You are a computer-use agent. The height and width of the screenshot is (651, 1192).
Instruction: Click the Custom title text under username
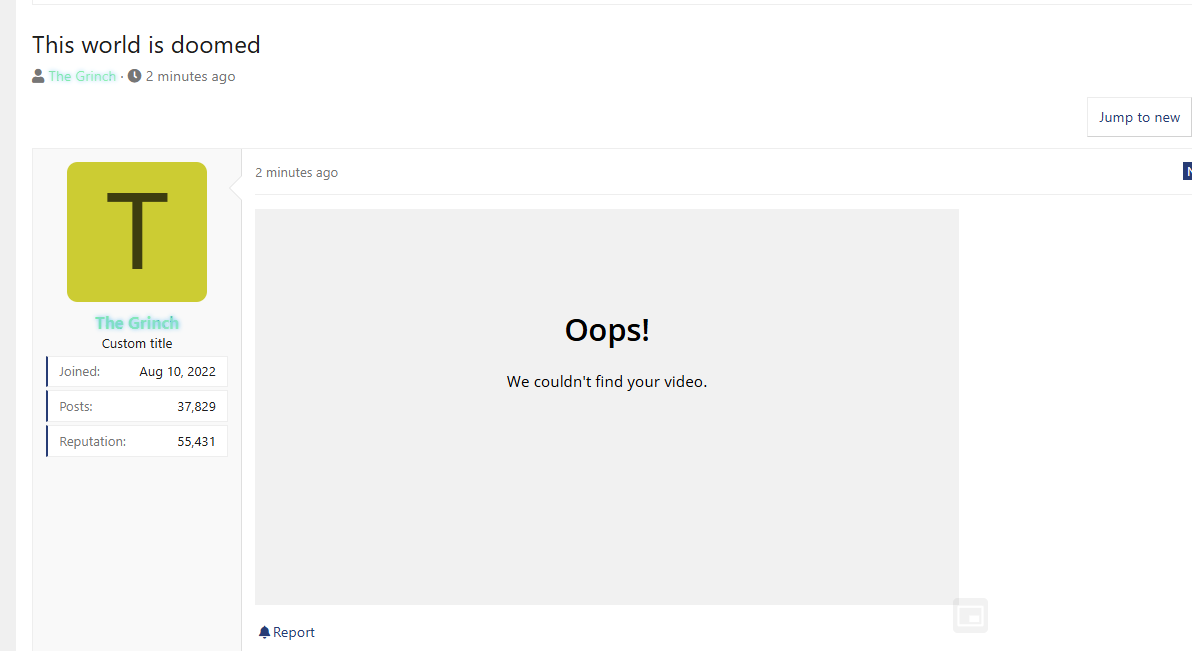[137, 343]
